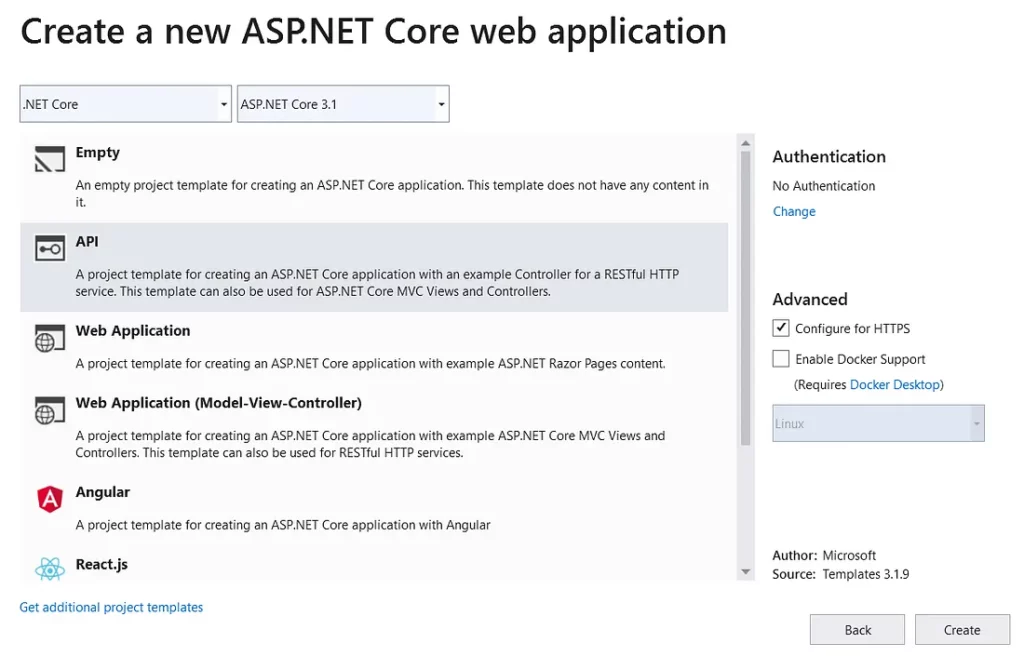Click the template list scrollbar thumb
The height and width of the screenshot is (656, 1024).
pos(745,299)
